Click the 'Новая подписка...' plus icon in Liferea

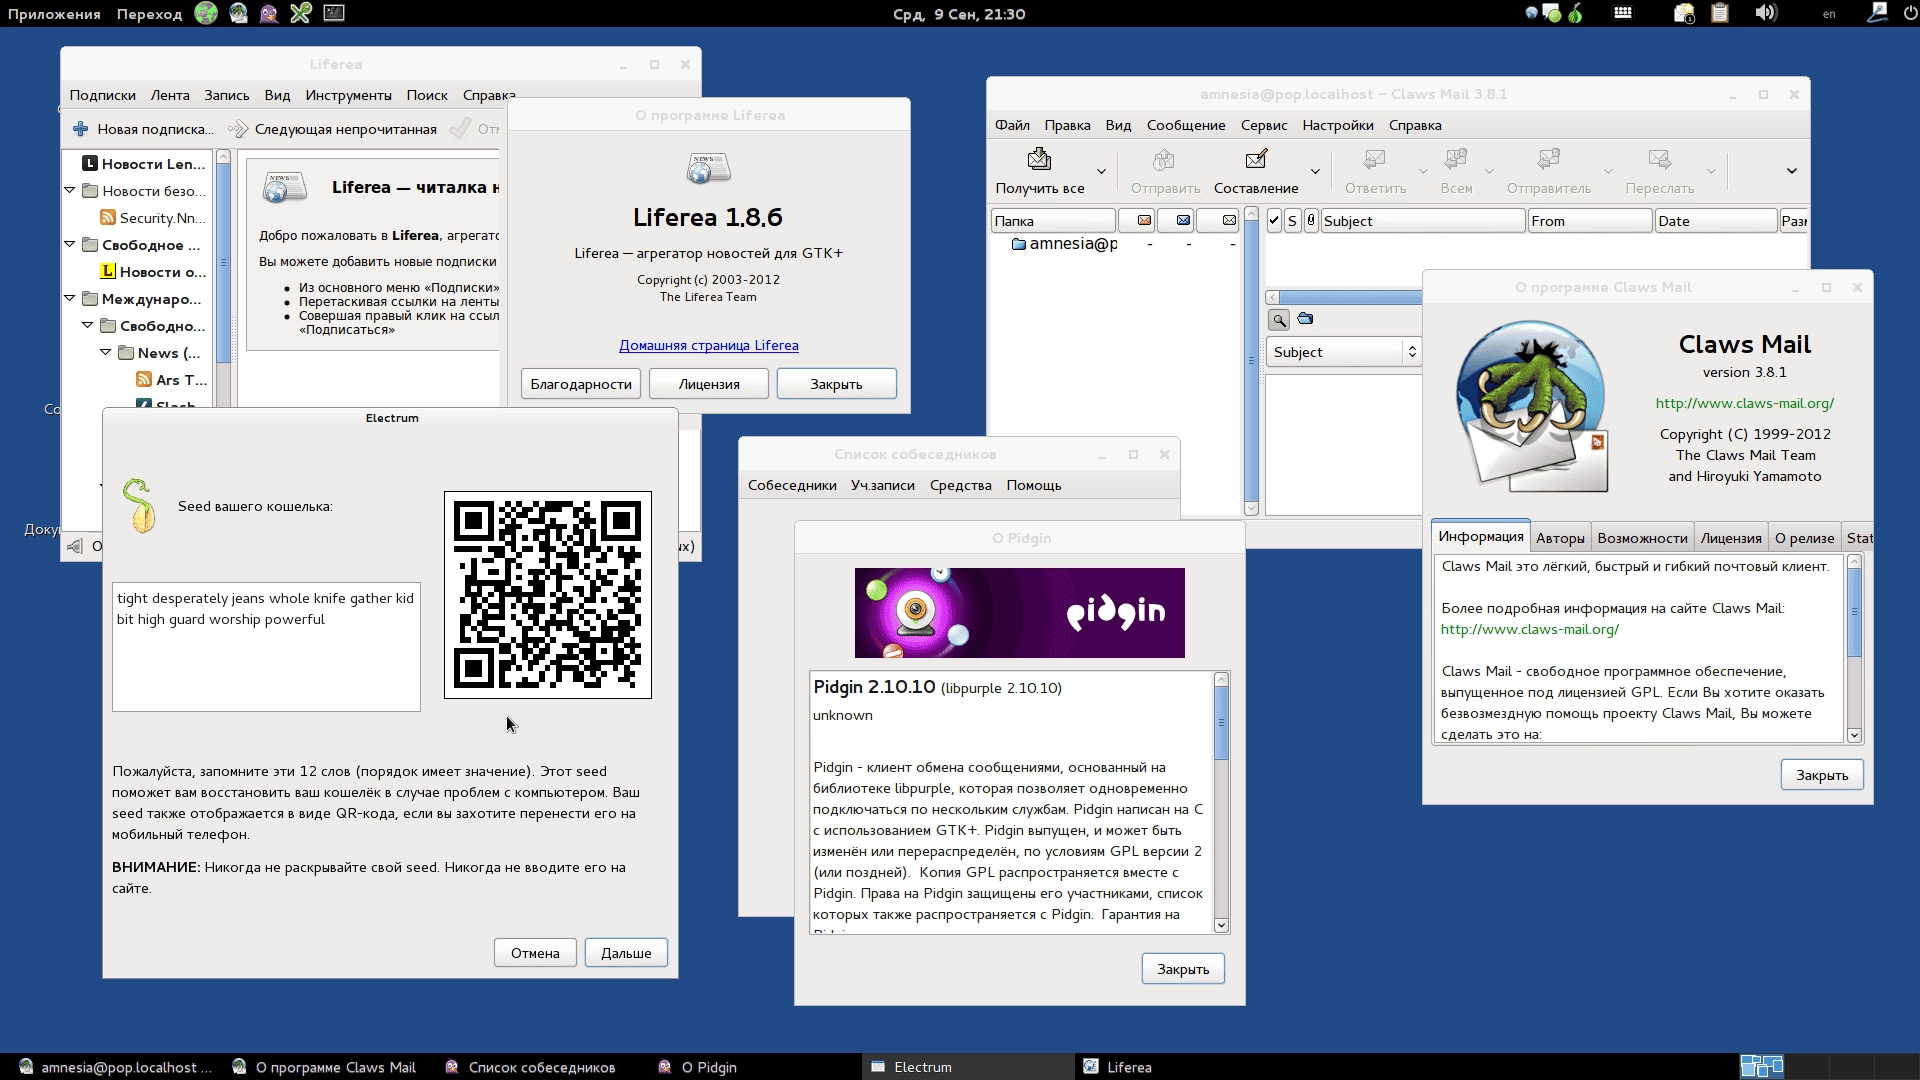(x=81, y=129)
